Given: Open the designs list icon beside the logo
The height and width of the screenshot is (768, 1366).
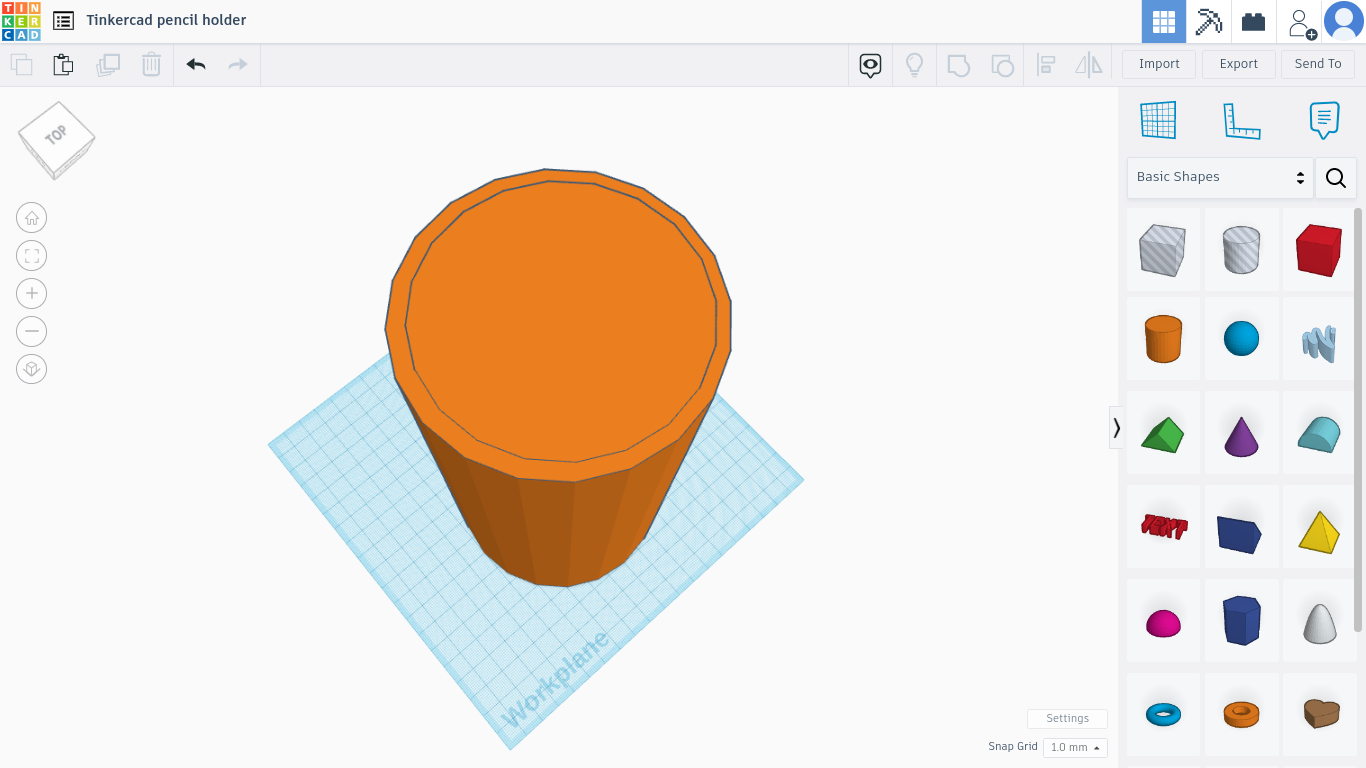Looking at the screenshot, I should pos(63,20).
